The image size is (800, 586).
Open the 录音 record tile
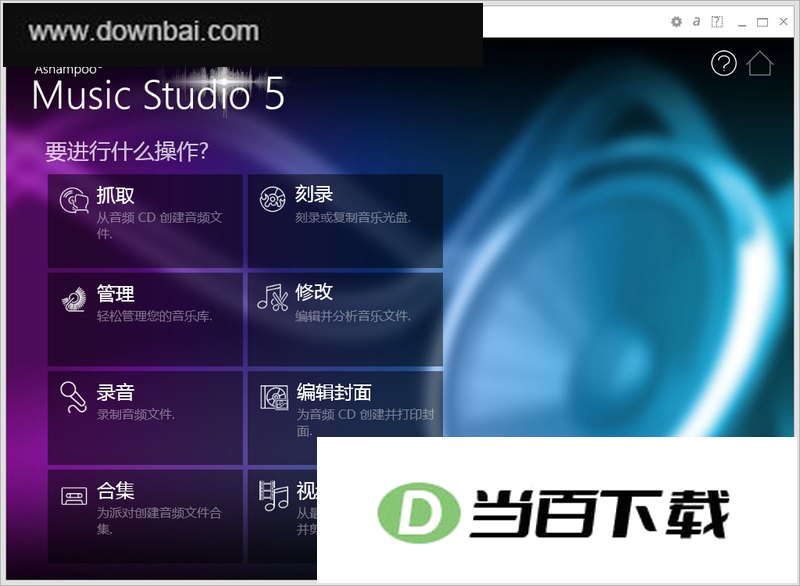(x=145, y=418)
